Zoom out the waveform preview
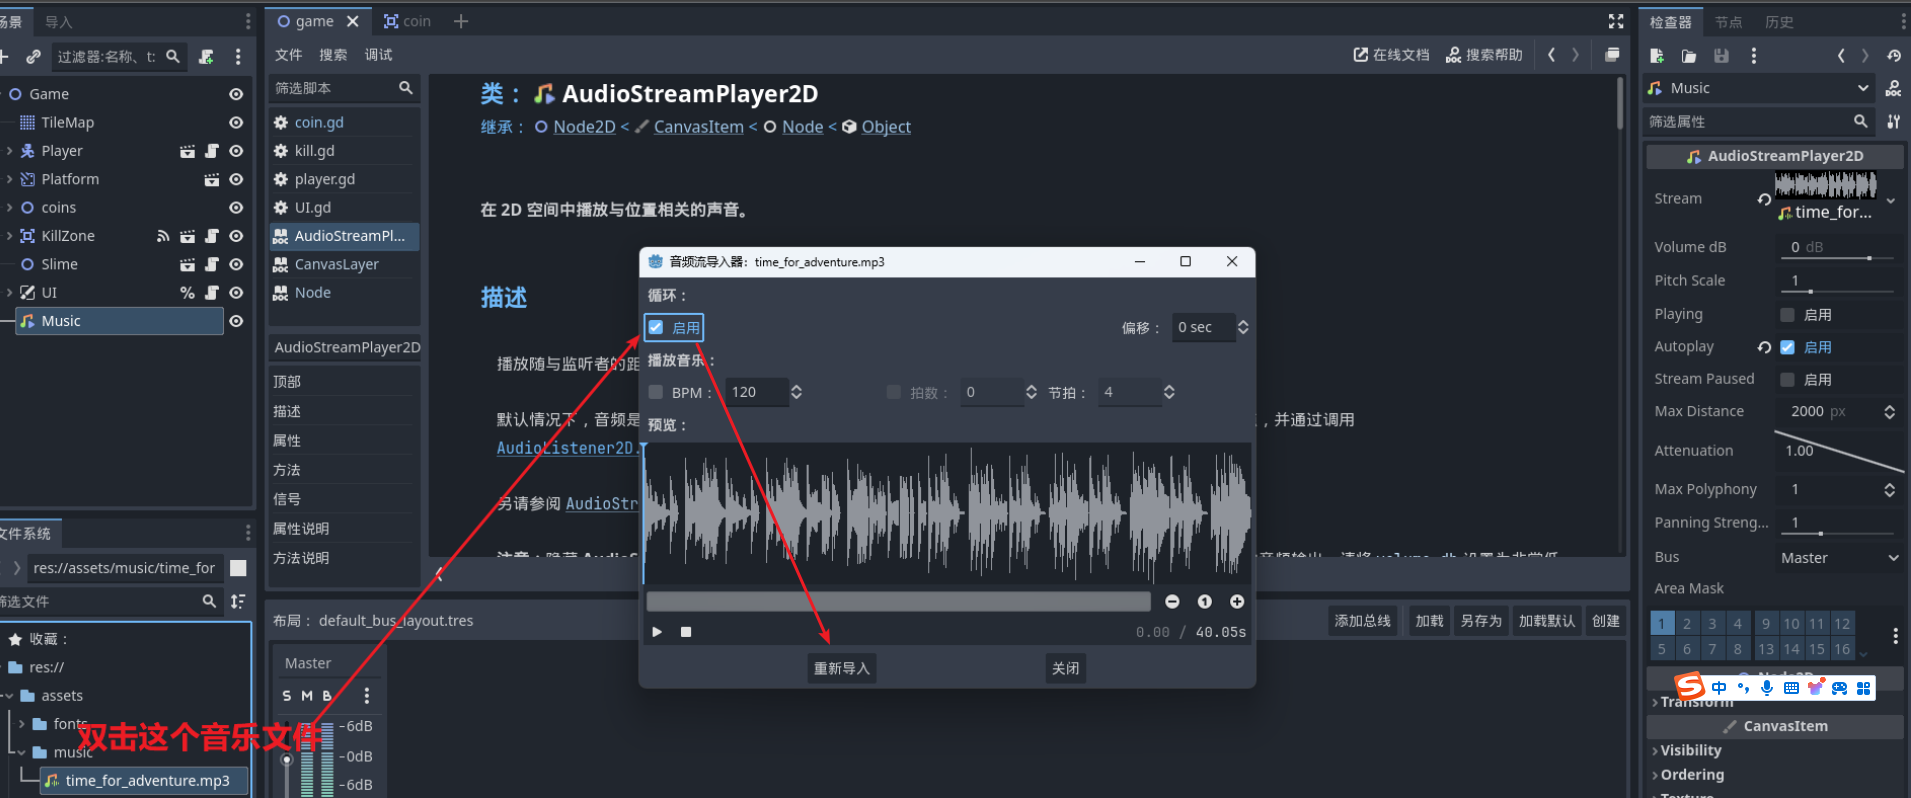The width and height of the screenshot is (1911, 798). point(1172,601)
